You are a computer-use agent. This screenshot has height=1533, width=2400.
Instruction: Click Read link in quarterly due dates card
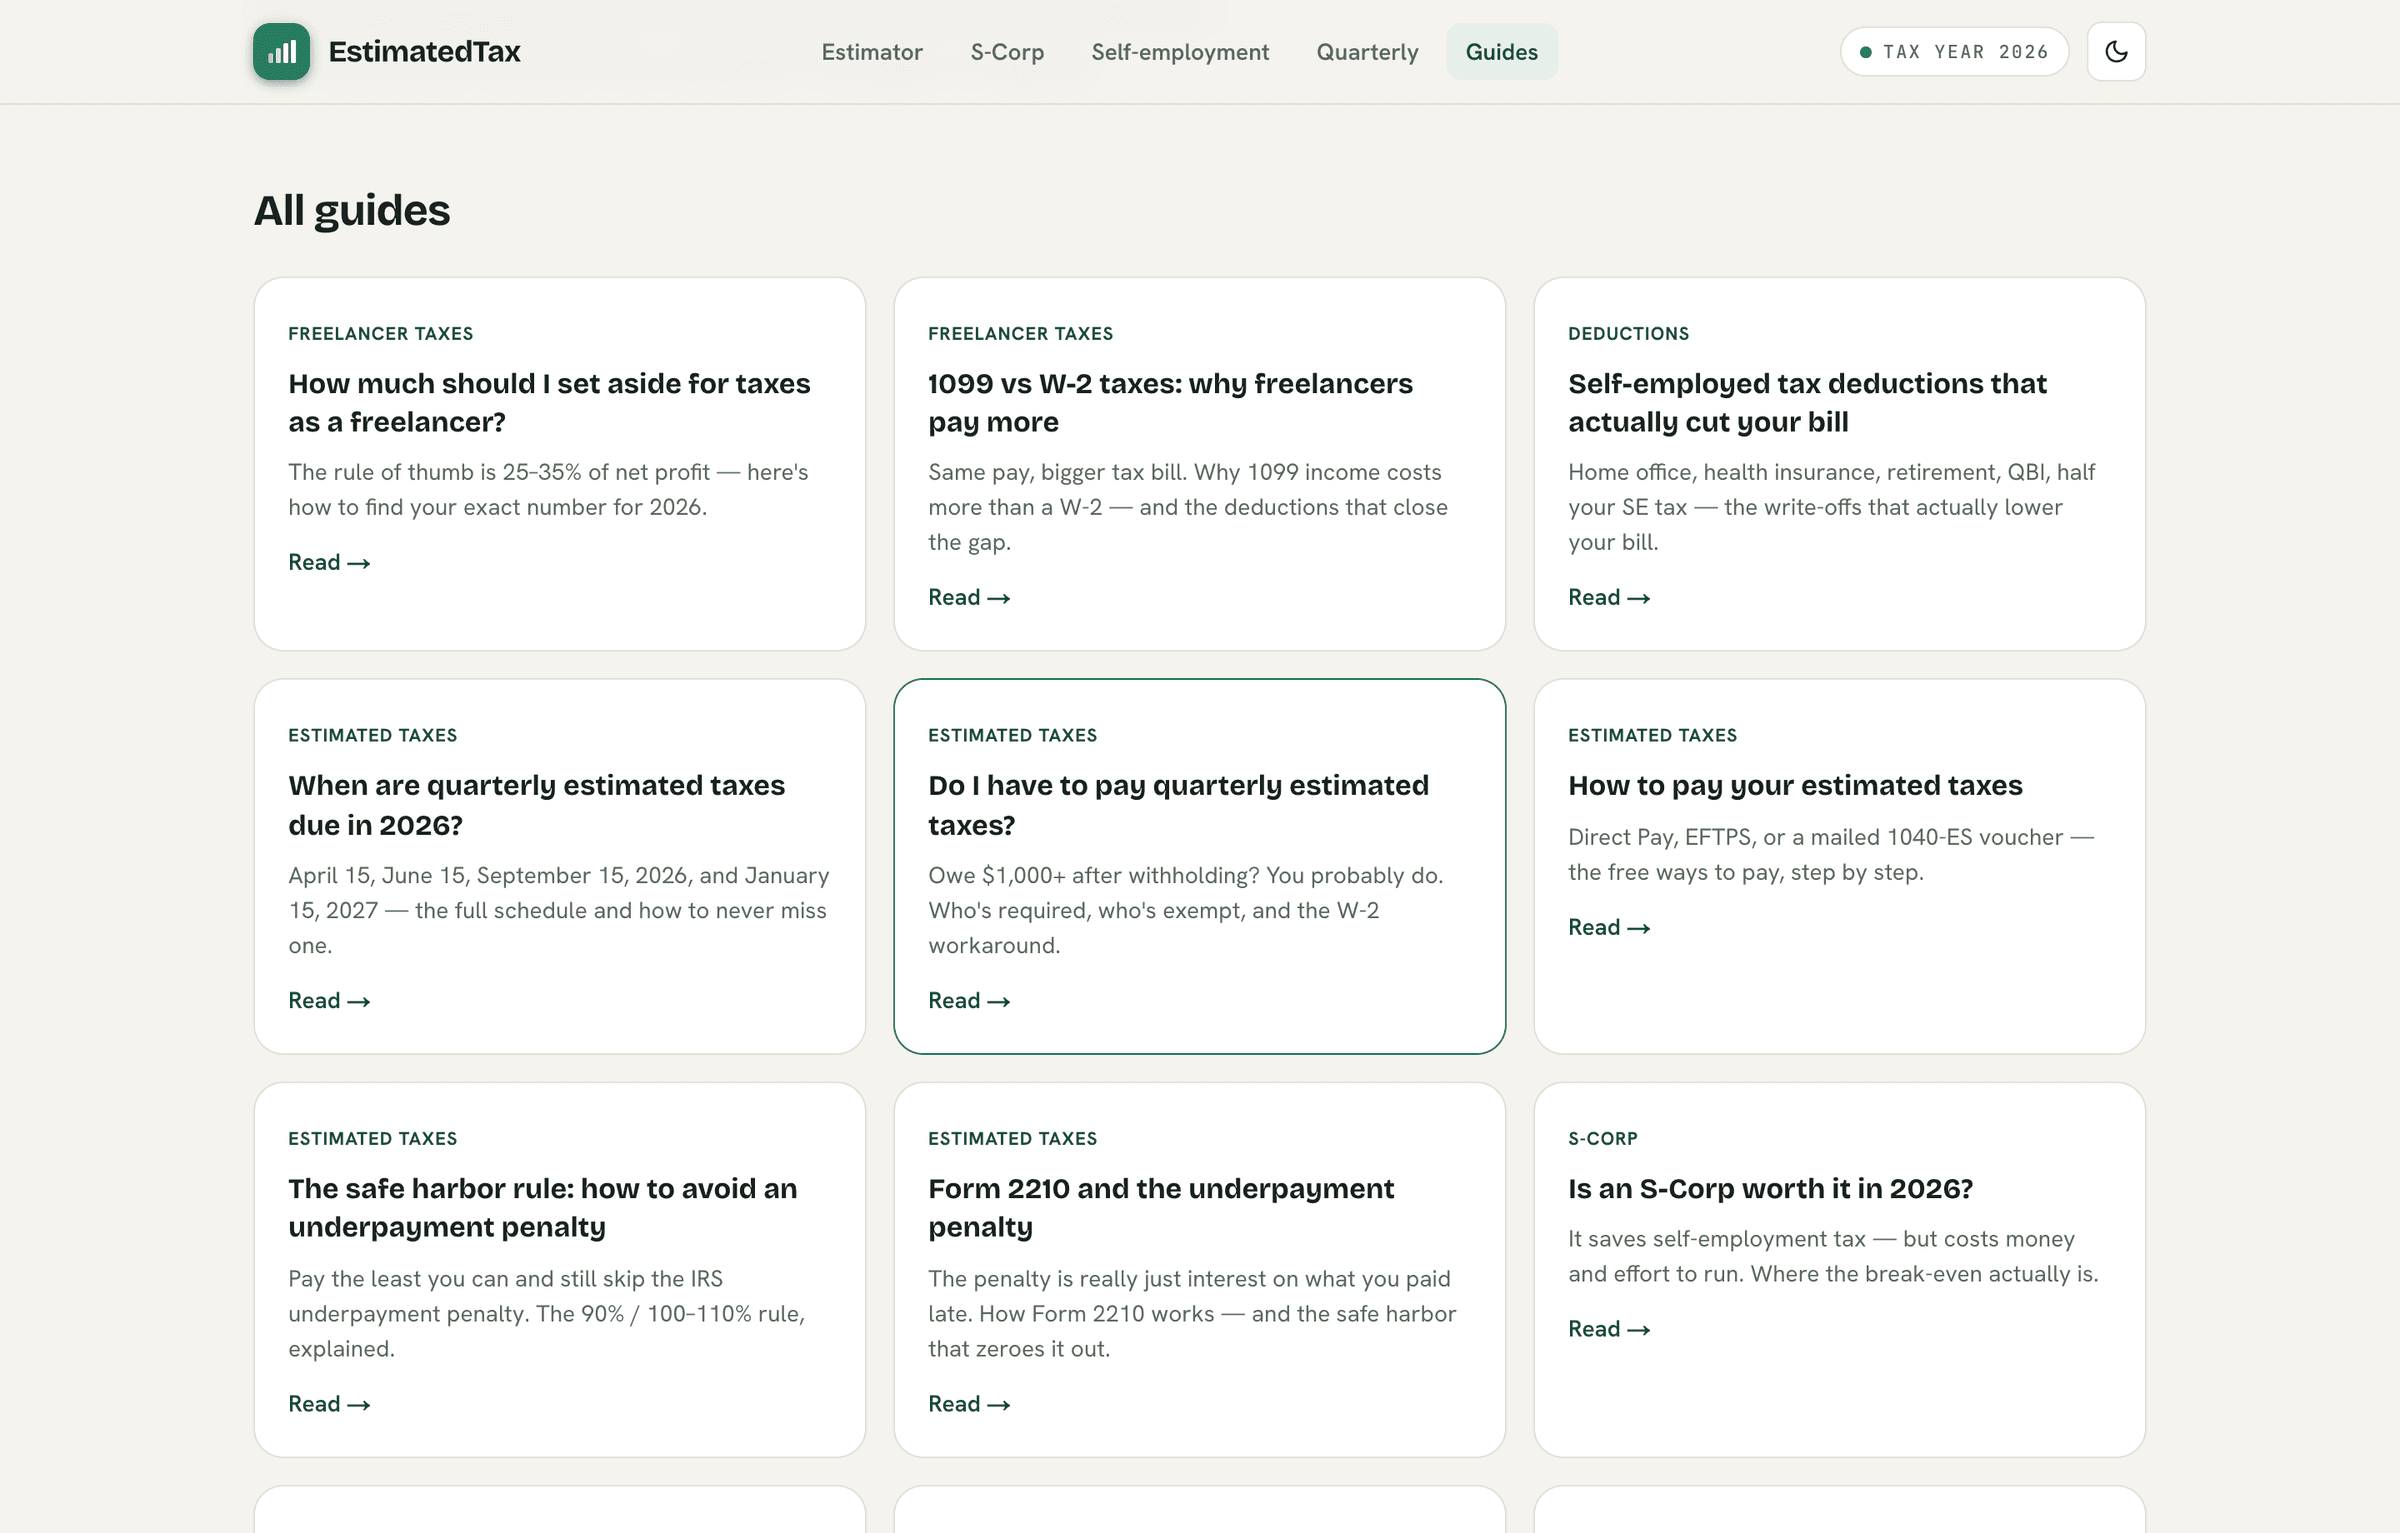[x=329, y=1000]
